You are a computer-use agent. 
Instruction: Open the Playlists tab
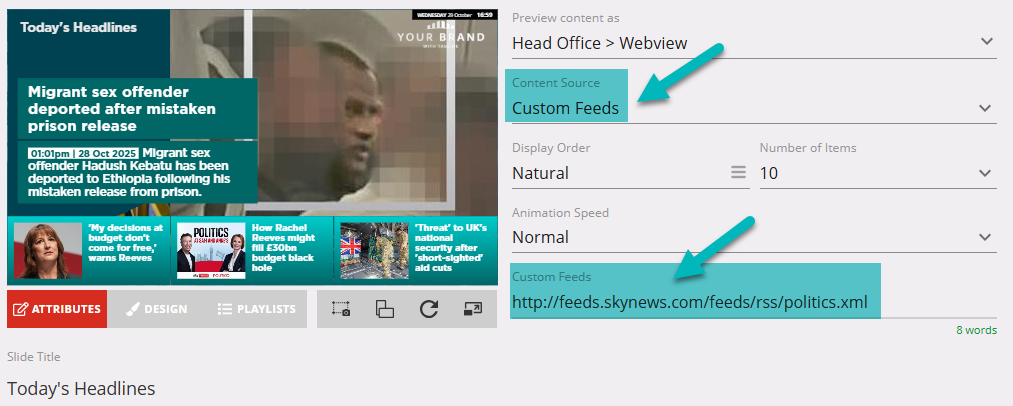point(256,309)
